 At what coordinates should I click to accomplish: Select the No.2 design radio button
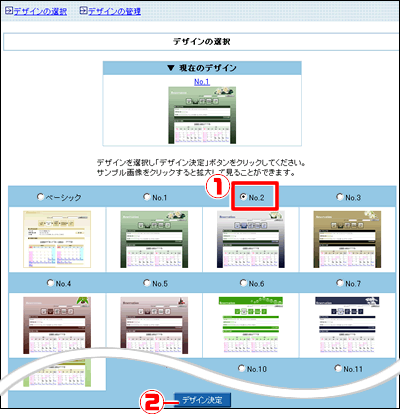(243, 197)
